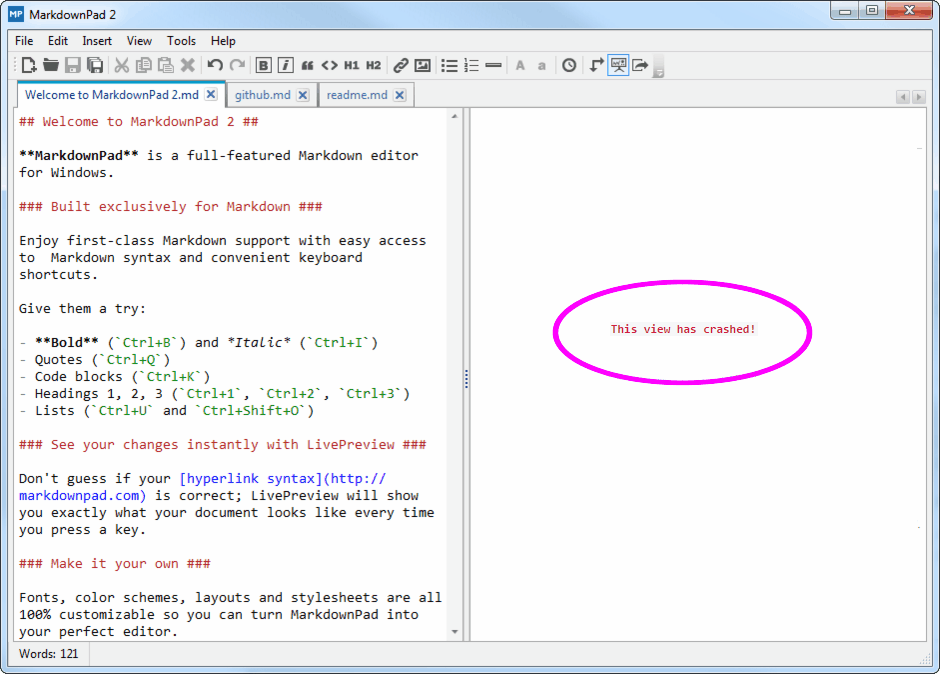Open a file using the folder icon
This screenshot has width=940, height=674.
coord(50,65)
